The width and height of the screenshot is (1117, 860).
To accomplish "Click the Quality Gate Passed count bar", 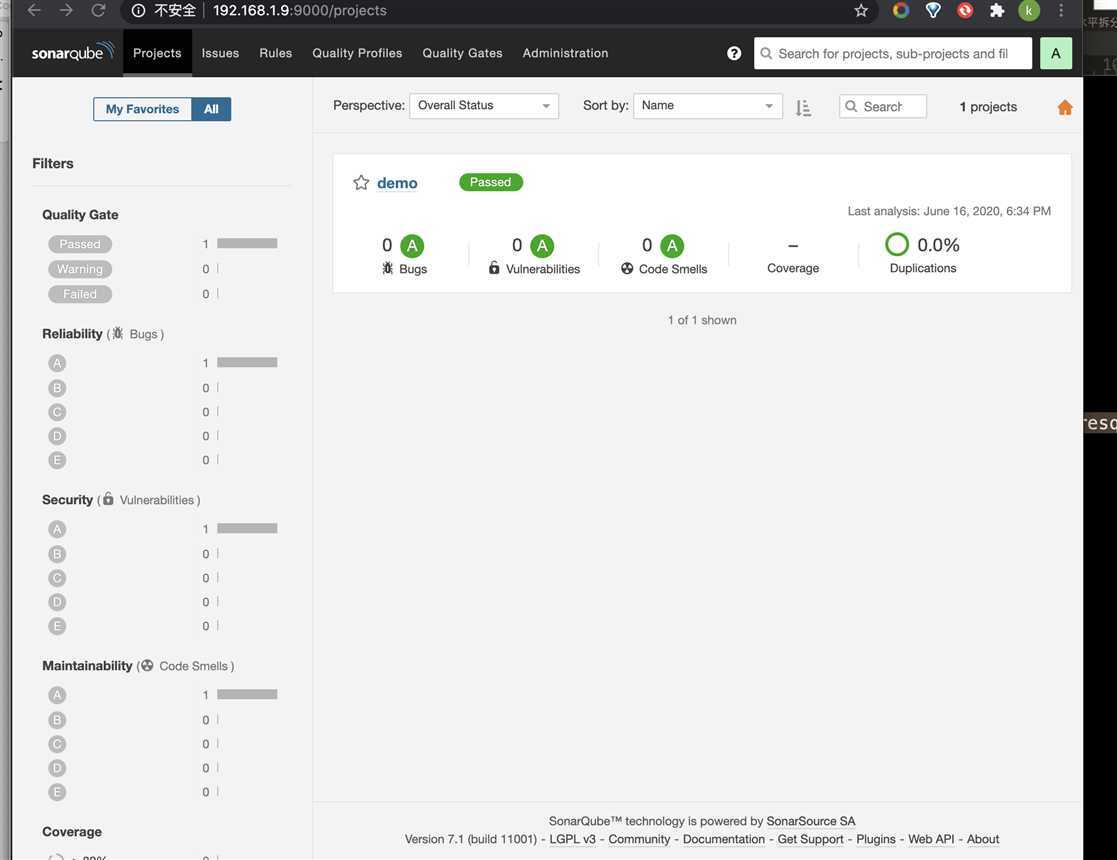I will [247, 244].
